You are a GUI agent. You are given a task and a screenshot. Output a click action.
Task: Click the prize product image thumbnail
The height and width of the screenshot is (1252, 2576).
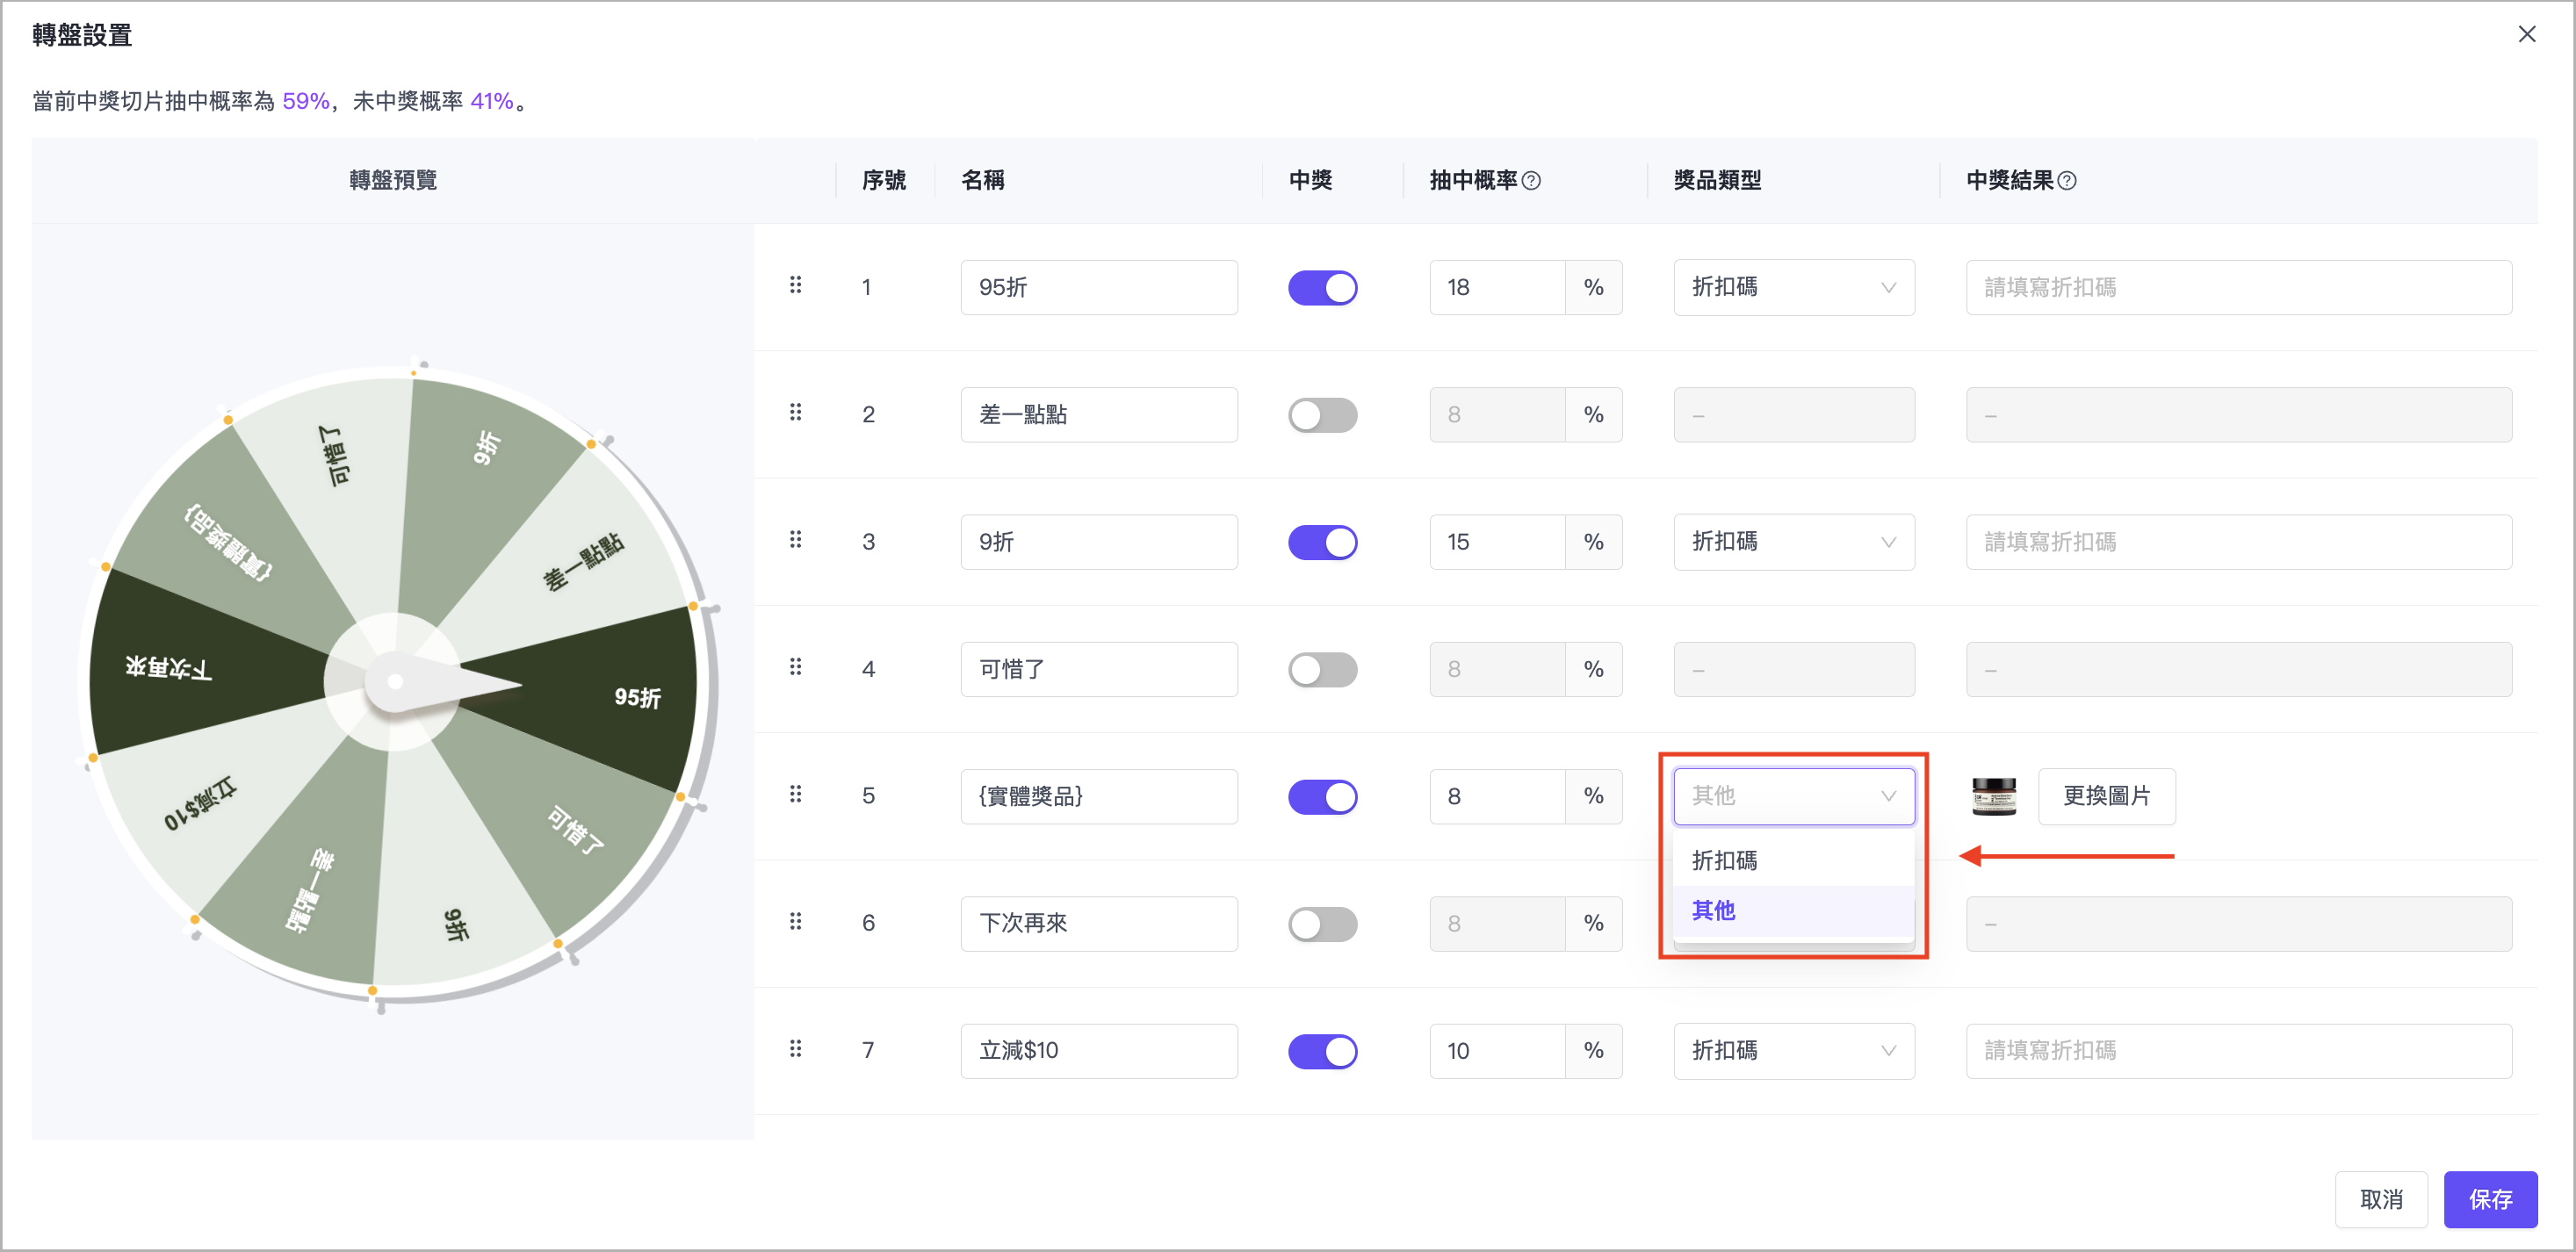(1993, 797)
